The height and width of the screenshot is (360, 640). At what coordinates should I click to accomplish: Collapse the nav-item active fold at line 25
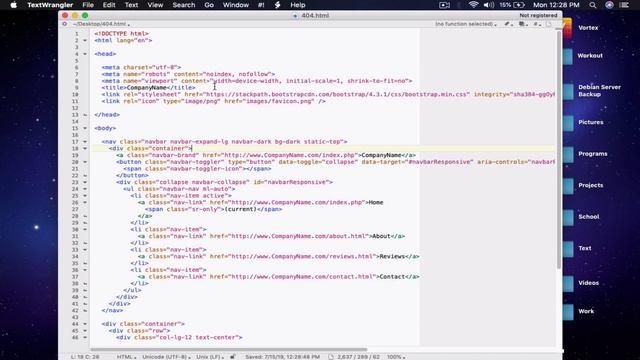(x=85, y=196)
